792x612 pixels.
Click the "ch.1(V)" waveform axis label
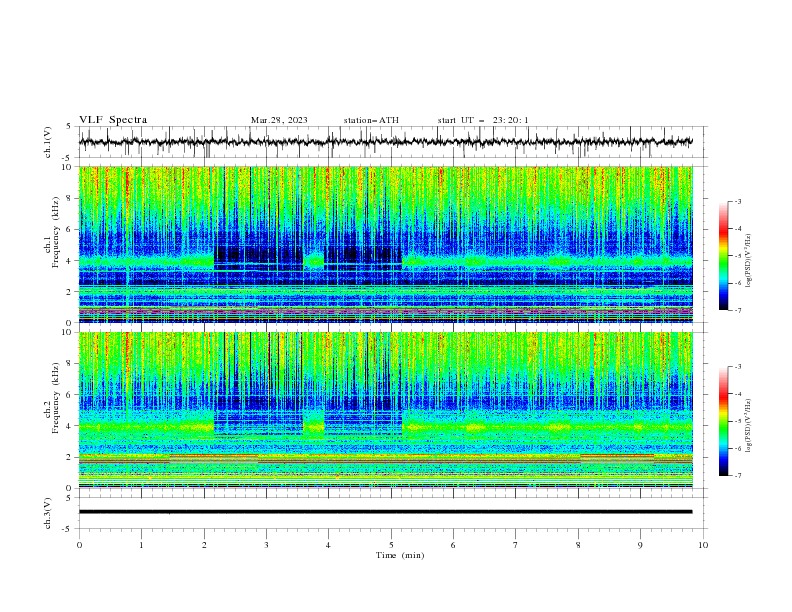pos(48,142)
